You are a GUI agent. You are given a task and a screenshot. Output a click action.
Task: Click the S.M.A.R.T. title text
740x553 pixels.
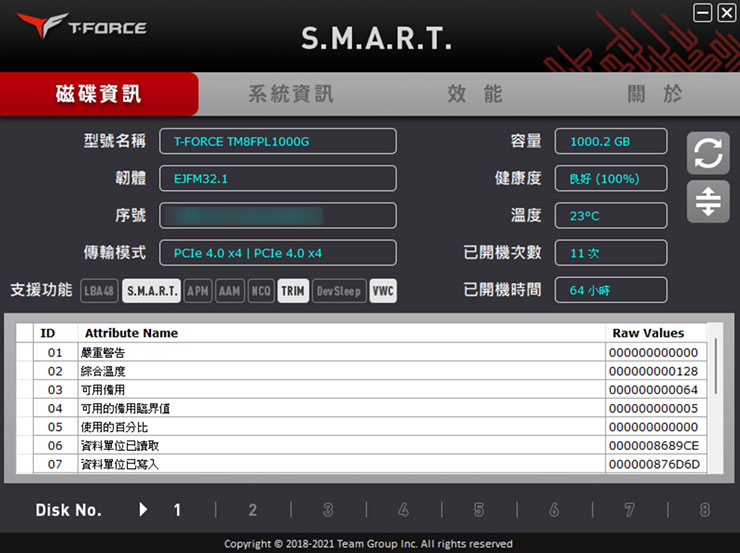(x=376, y=38)
